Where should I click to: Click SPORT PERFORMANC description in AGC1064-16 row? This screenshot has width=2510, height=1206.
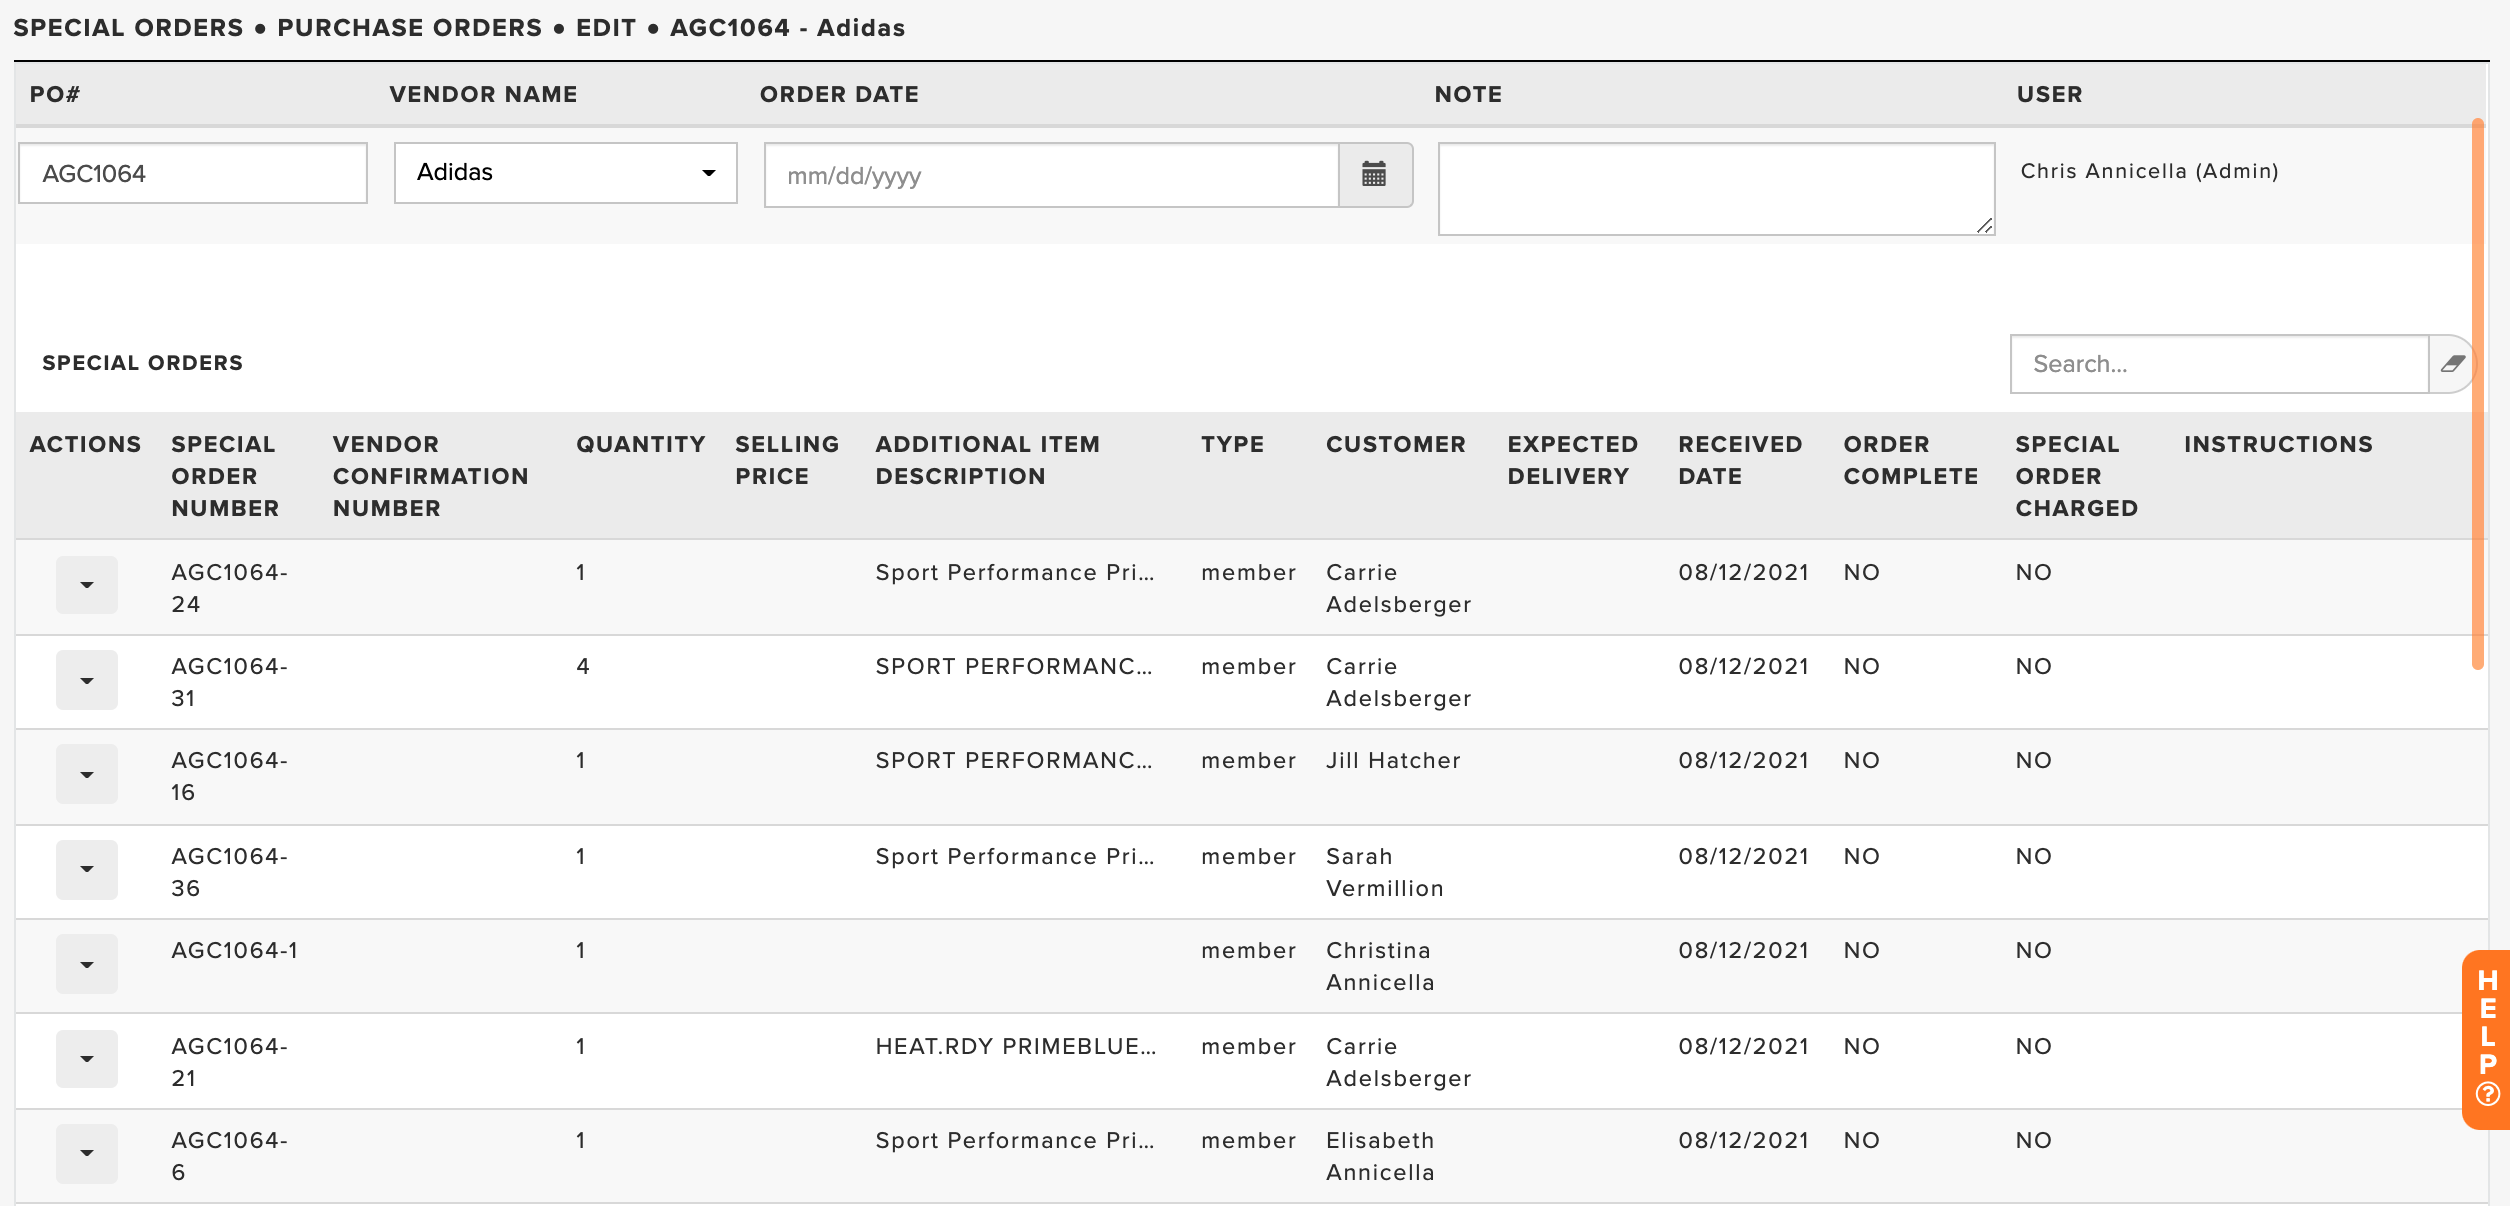1013,760
